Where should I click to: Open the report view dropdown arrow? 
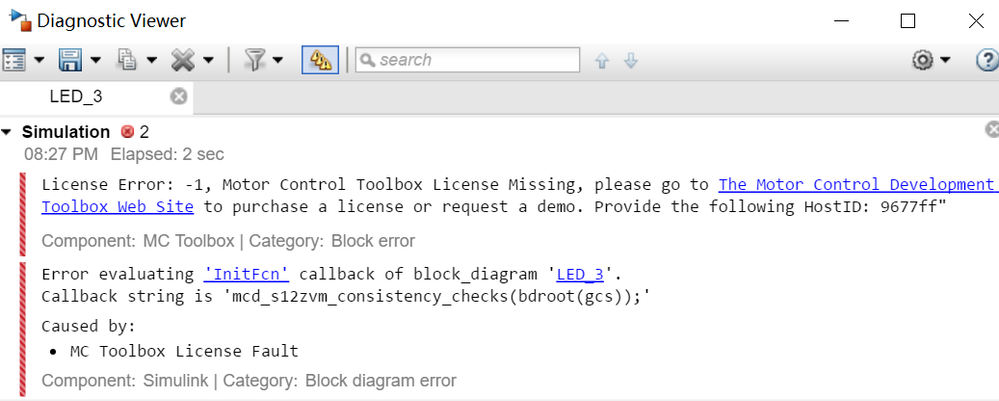39,60
